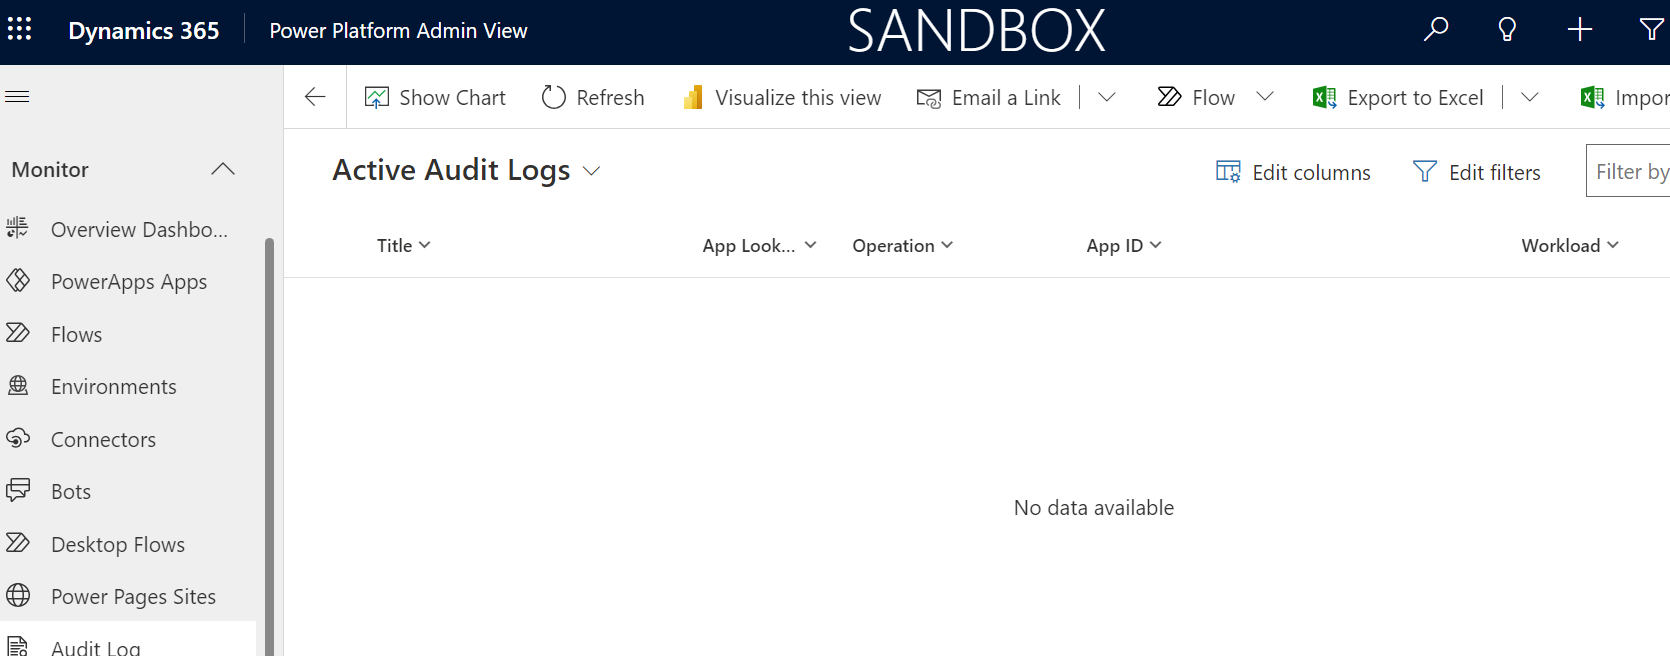
Task: Export the view to Excel
Action: pyautogui.click(x=1398, y=96)
